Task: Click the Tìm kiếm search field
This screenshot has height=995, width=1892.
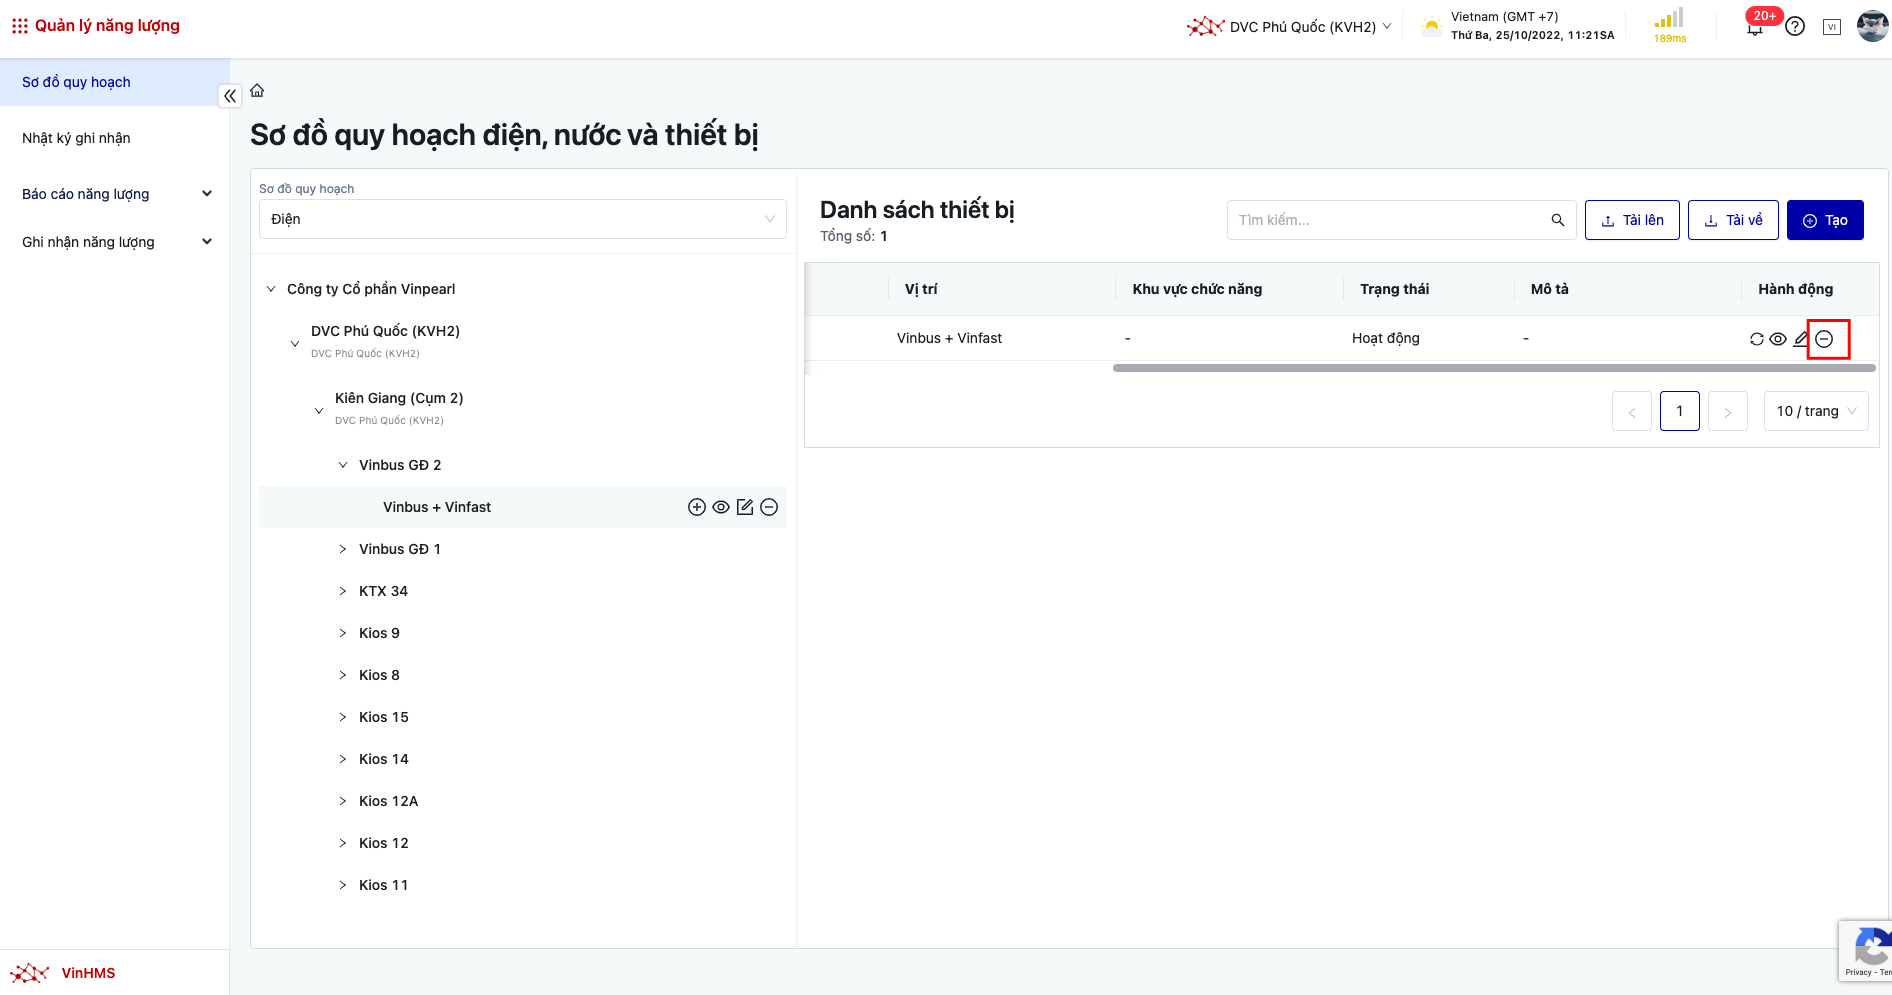Action: pos(1390,220)
